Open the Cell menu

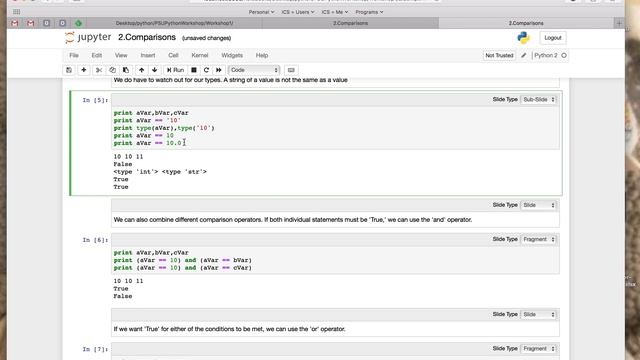coord(173,56)
